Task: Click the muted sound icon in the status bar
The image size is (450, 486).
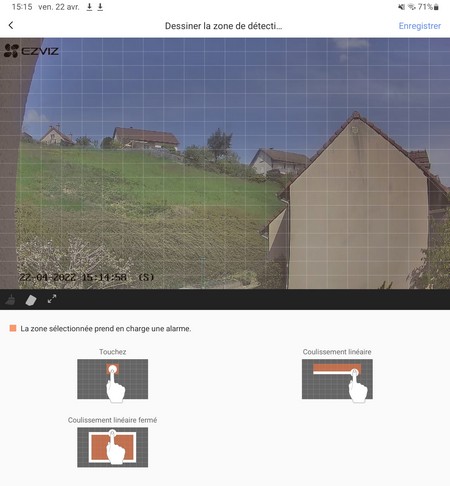Action: pos(402,7)
